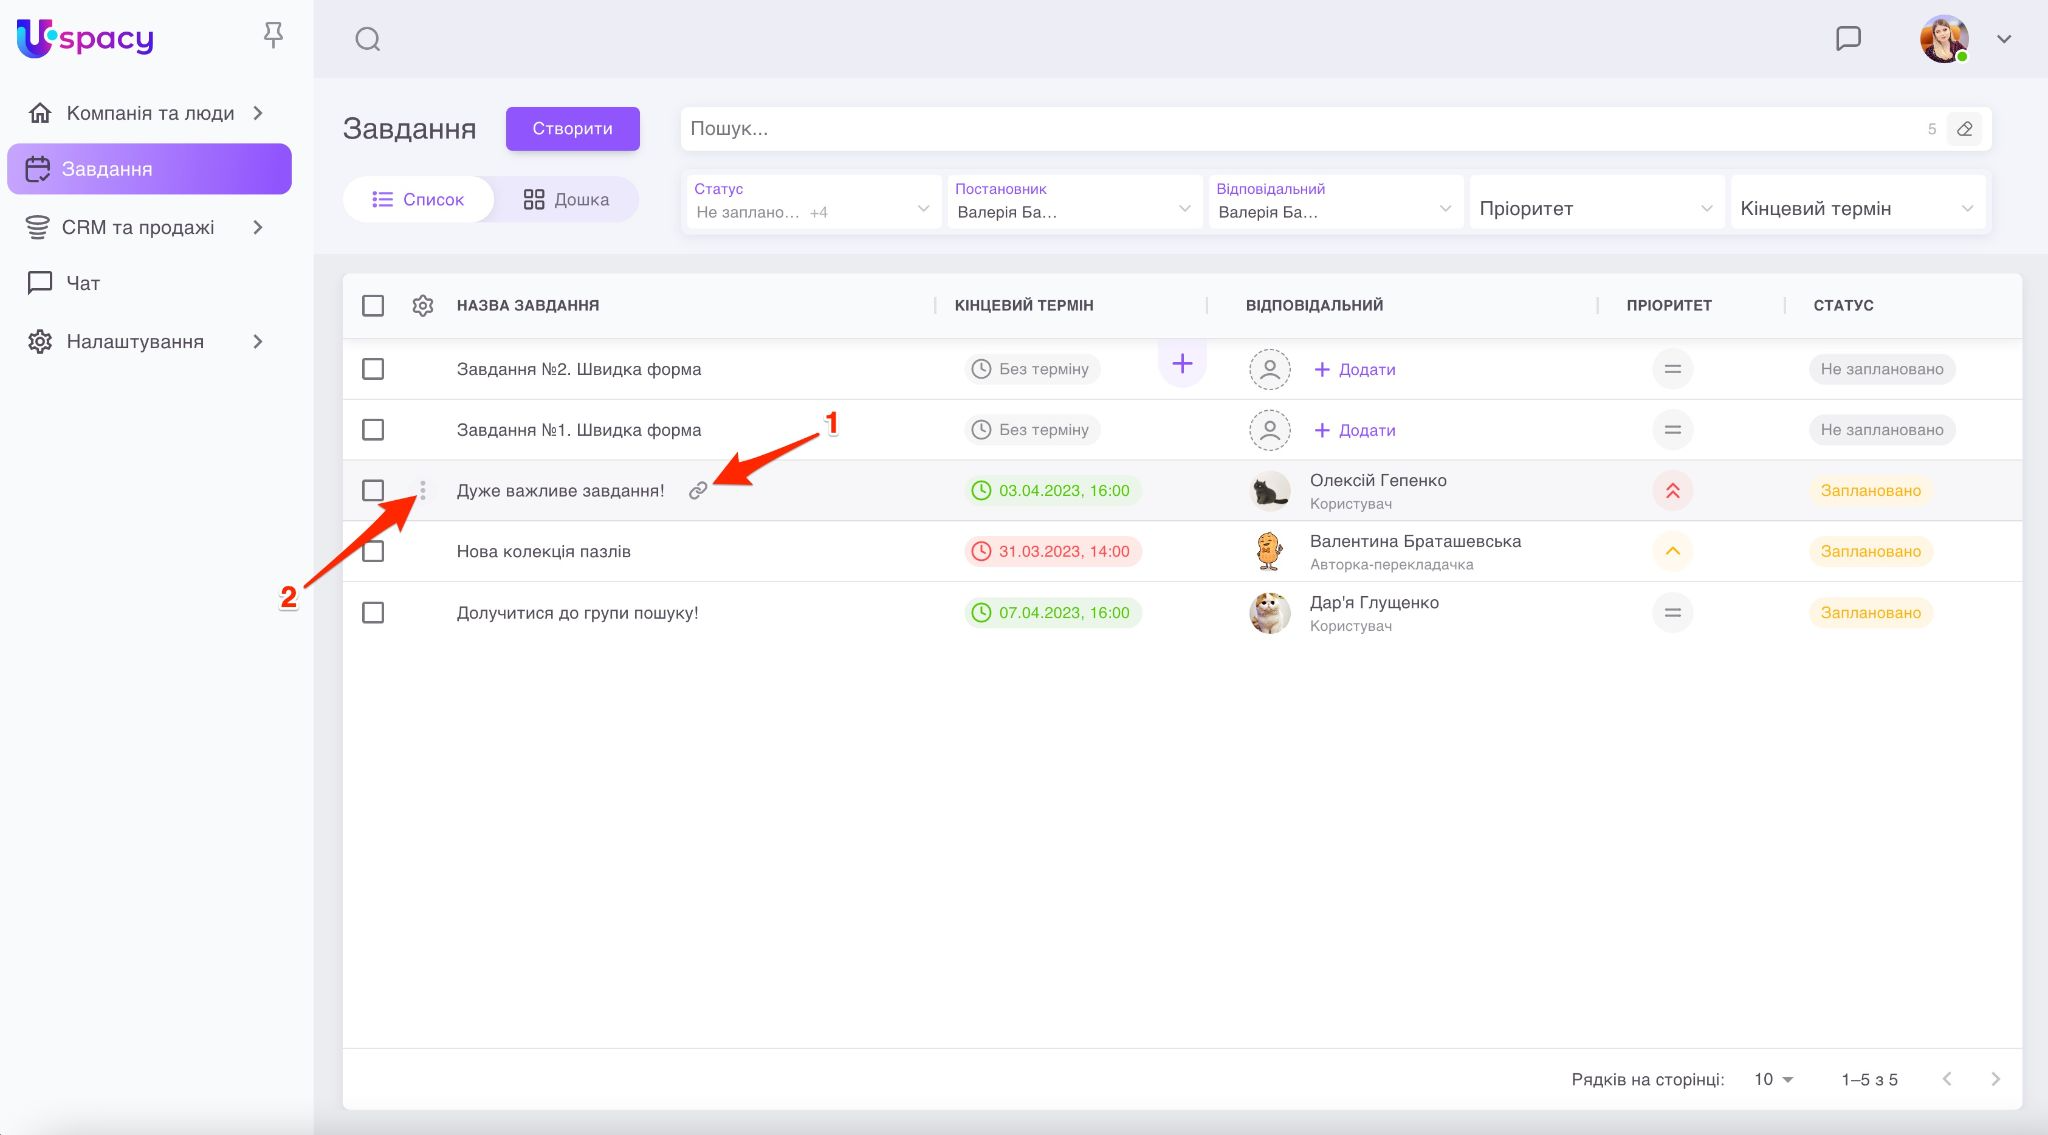The image size is (2048, 1135).
Task: Open the Статус filter dropdown
Action: pyautogui.click(x=812, y=201)
